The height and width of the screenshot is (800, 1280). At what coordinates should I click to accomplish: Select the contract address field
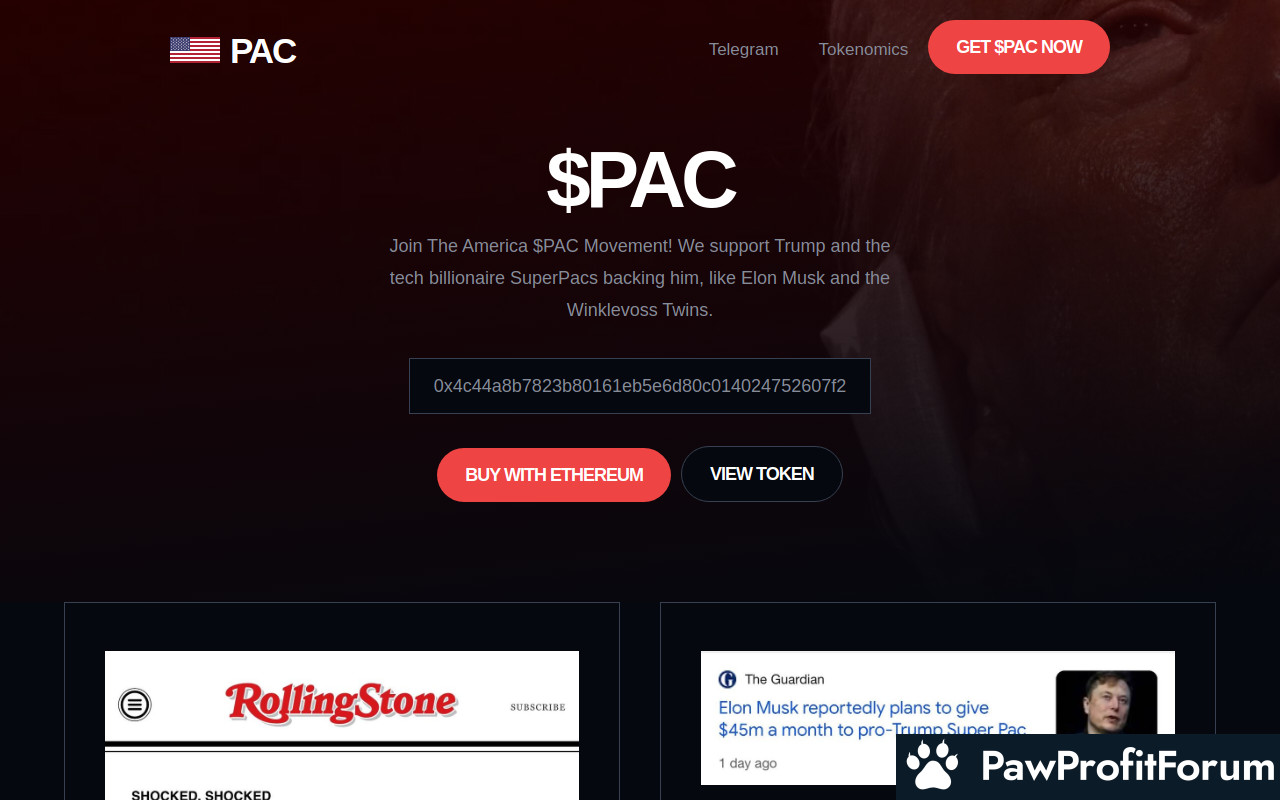(640, 386)
